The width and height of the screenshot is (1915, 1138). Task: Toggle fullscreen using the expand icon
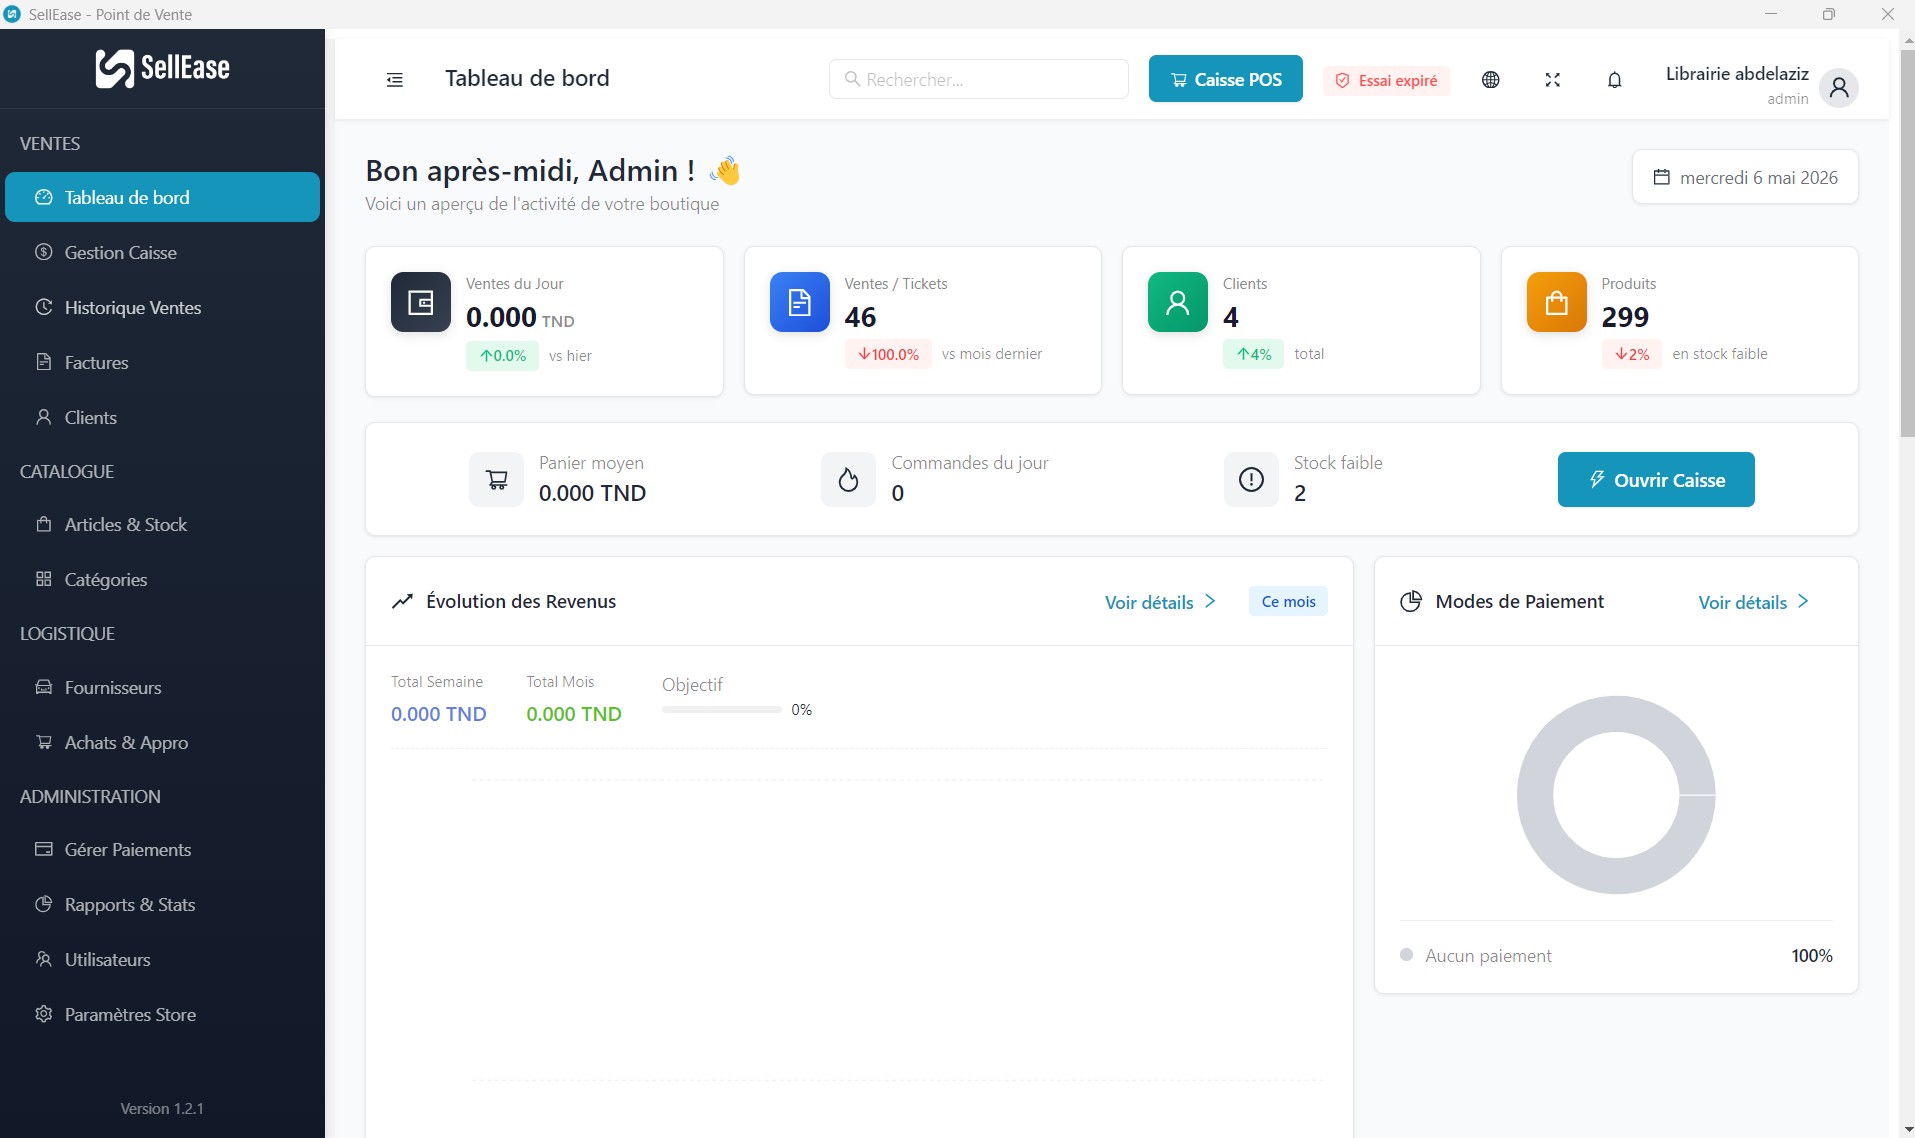tap(1552, 80)
